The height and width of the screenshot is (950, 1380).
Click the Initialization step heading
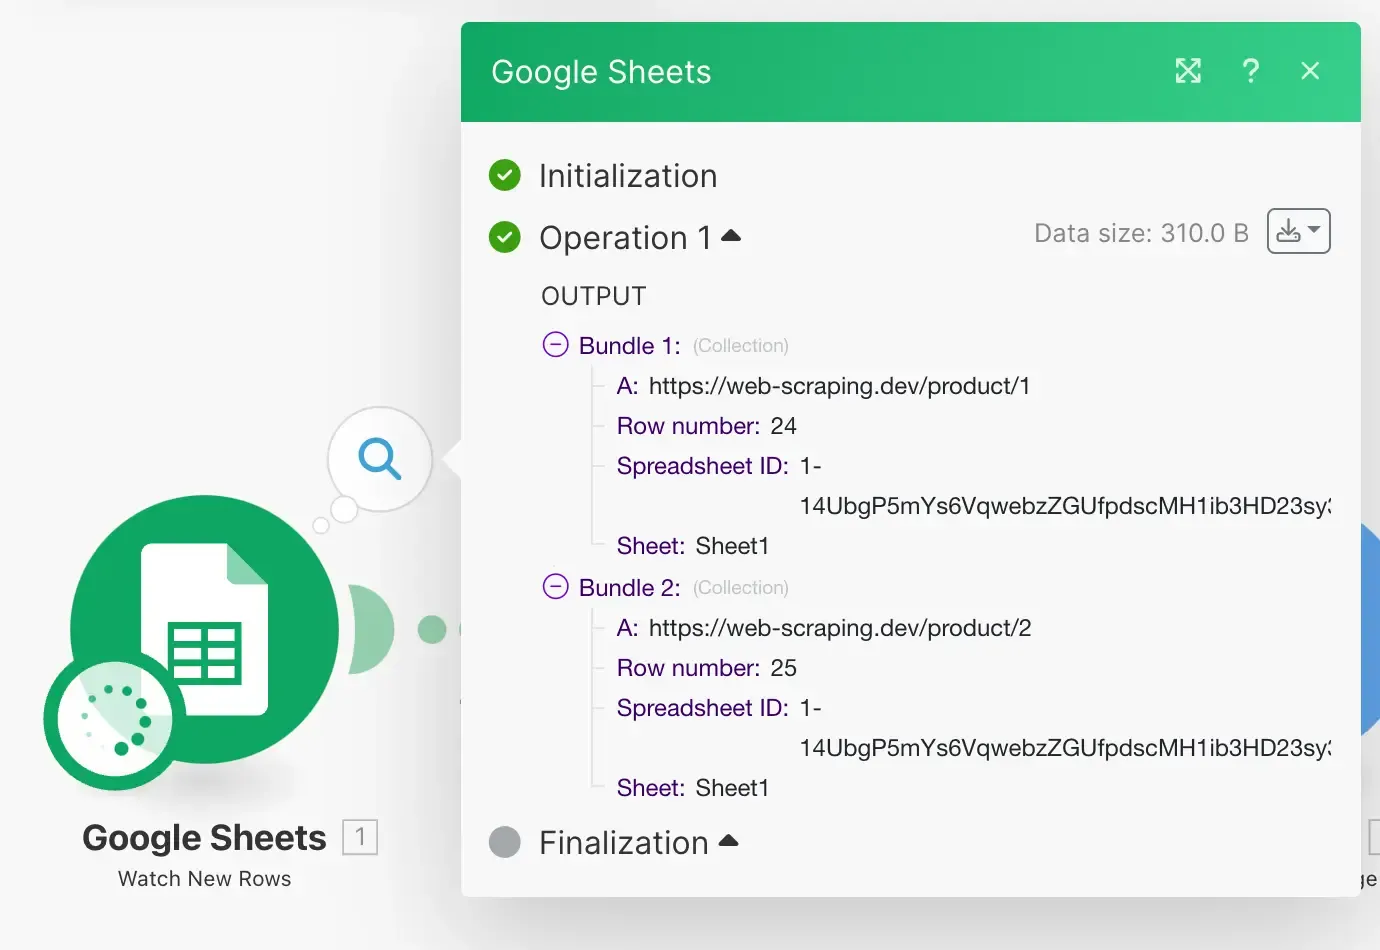click(x=628, y=176)
